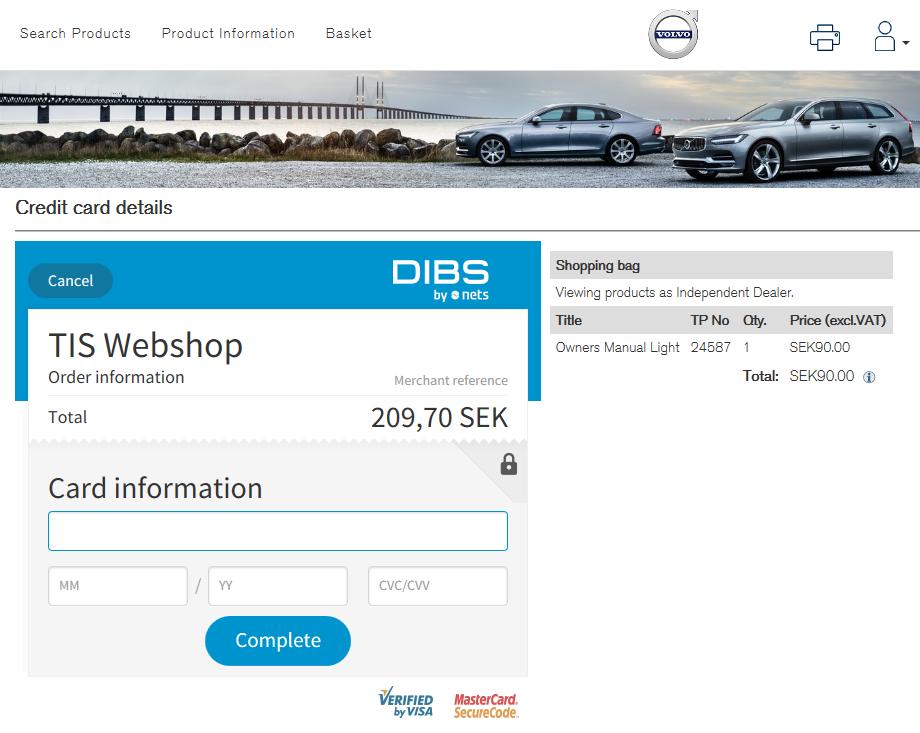Viewport: 920px width, 733px height.
Task: Focus the card number input field
Action: point(278,531)
